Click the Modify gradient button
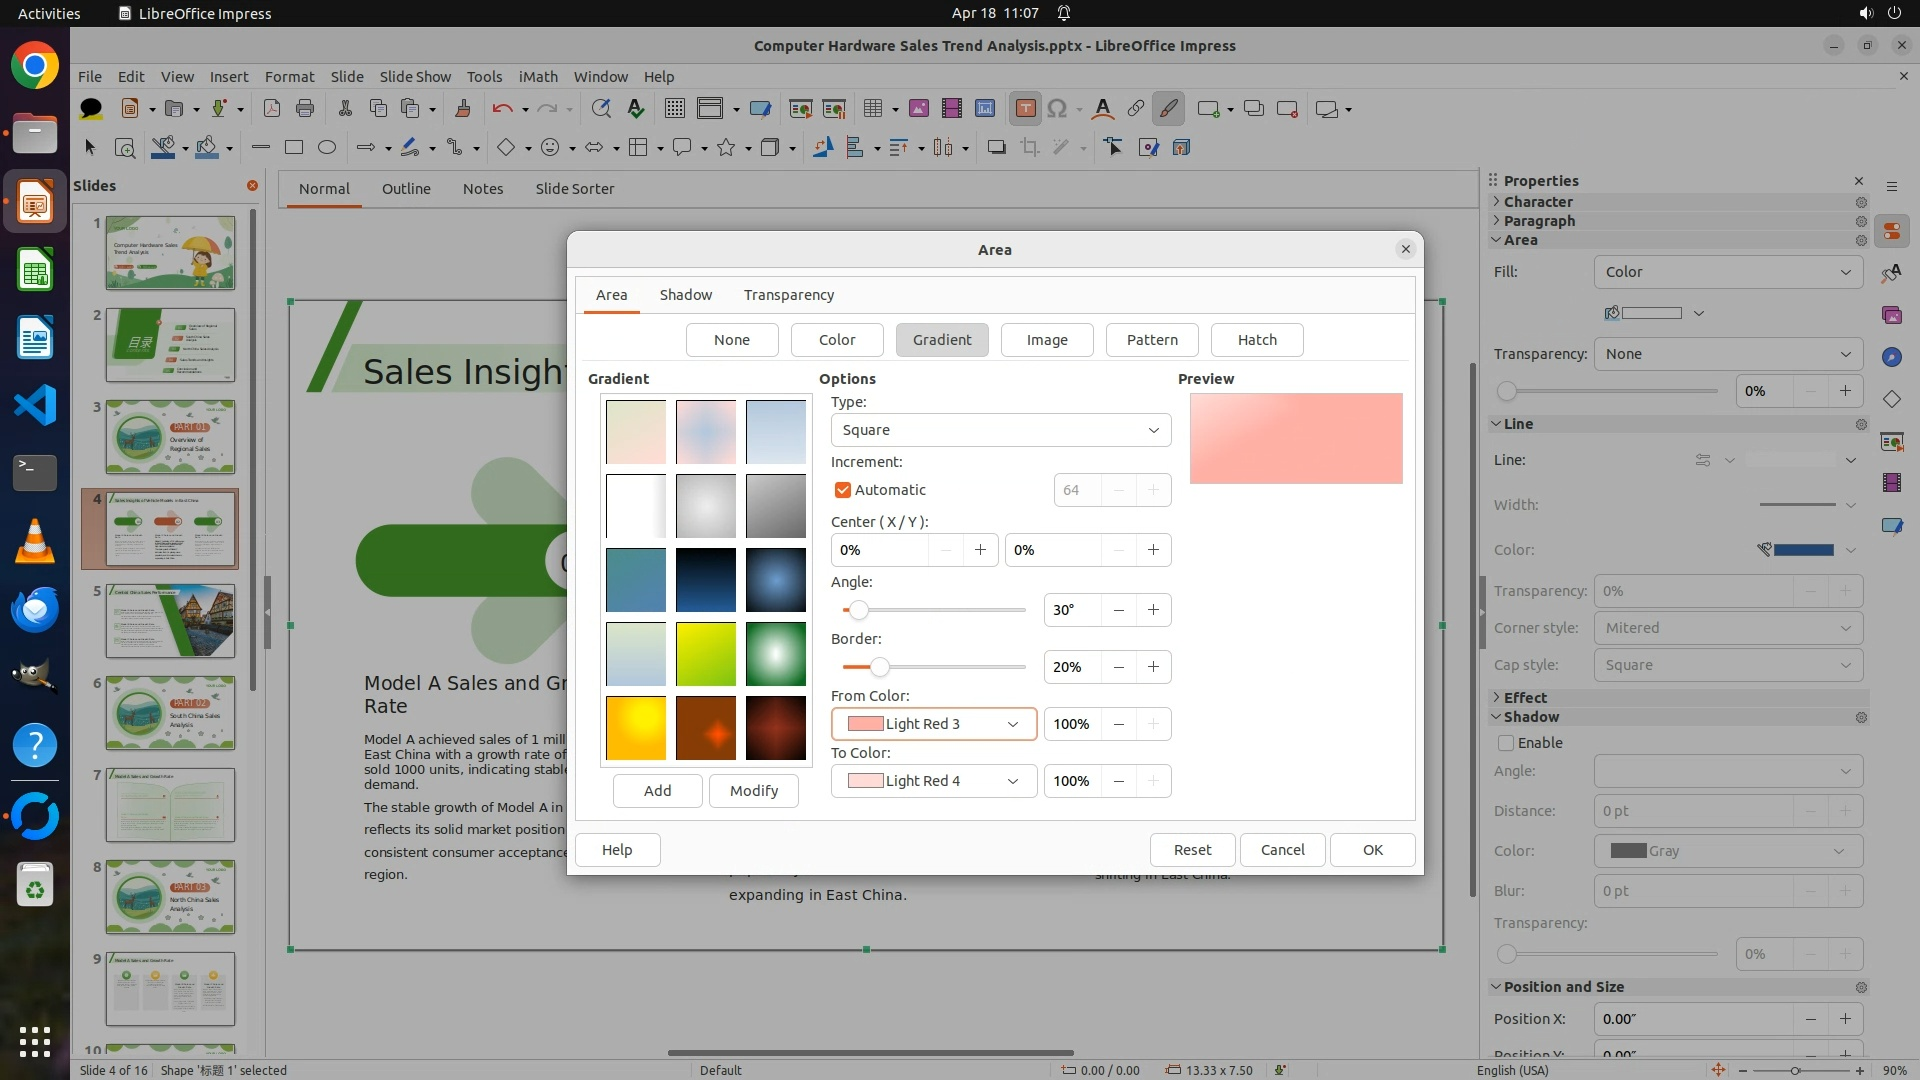Screen dimensions: 1920x1080 753,791
